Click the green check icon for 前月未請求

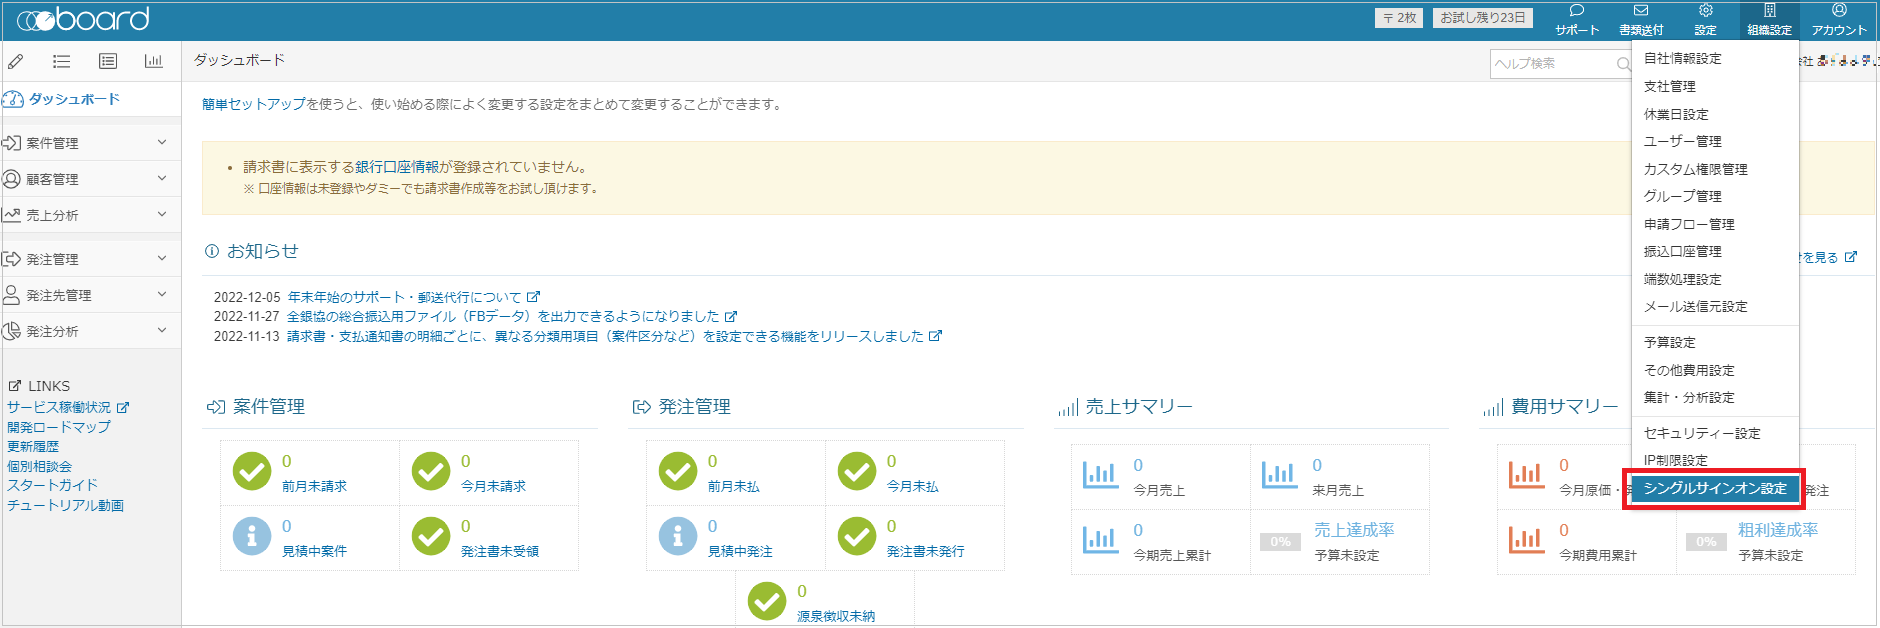252,471
